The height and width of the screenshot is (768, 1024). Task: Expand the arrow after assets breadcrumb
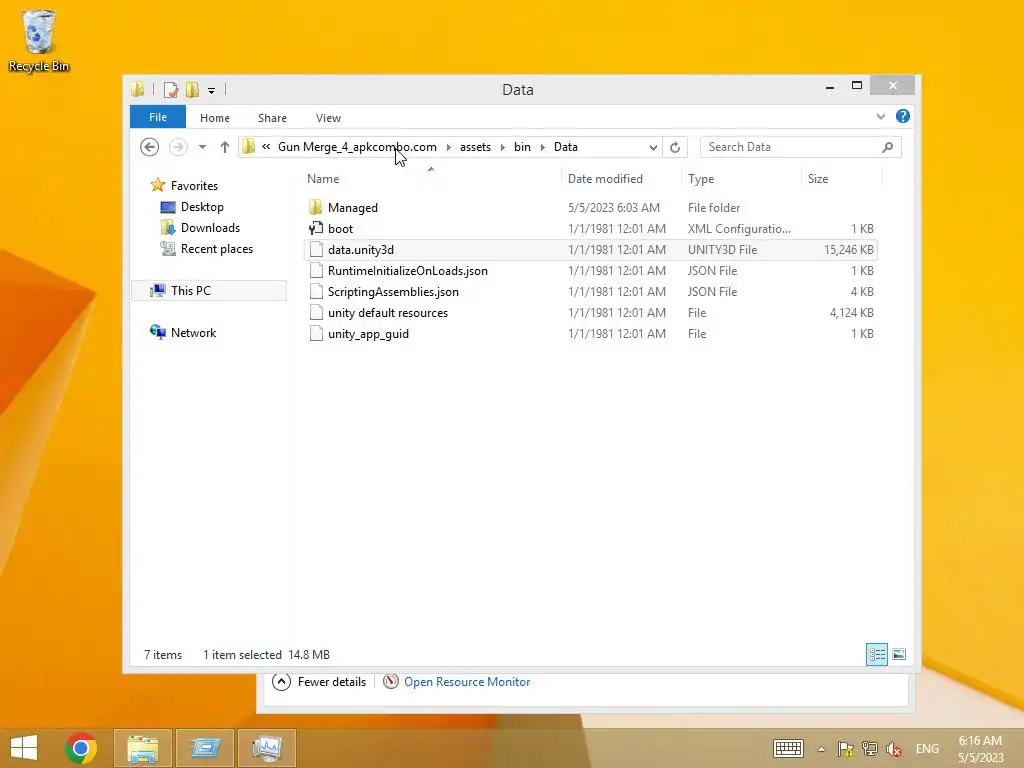pyautogui.click(x=503, y=147)
